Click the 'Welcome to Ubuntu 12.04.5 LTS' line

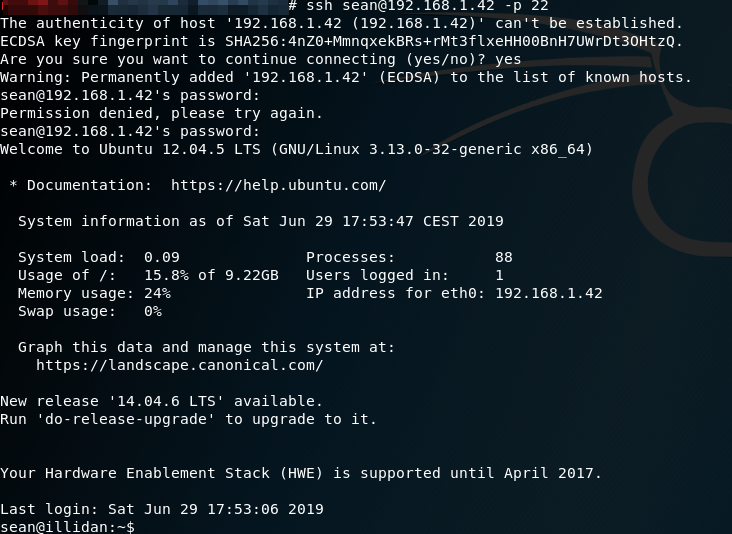point(296,149)
